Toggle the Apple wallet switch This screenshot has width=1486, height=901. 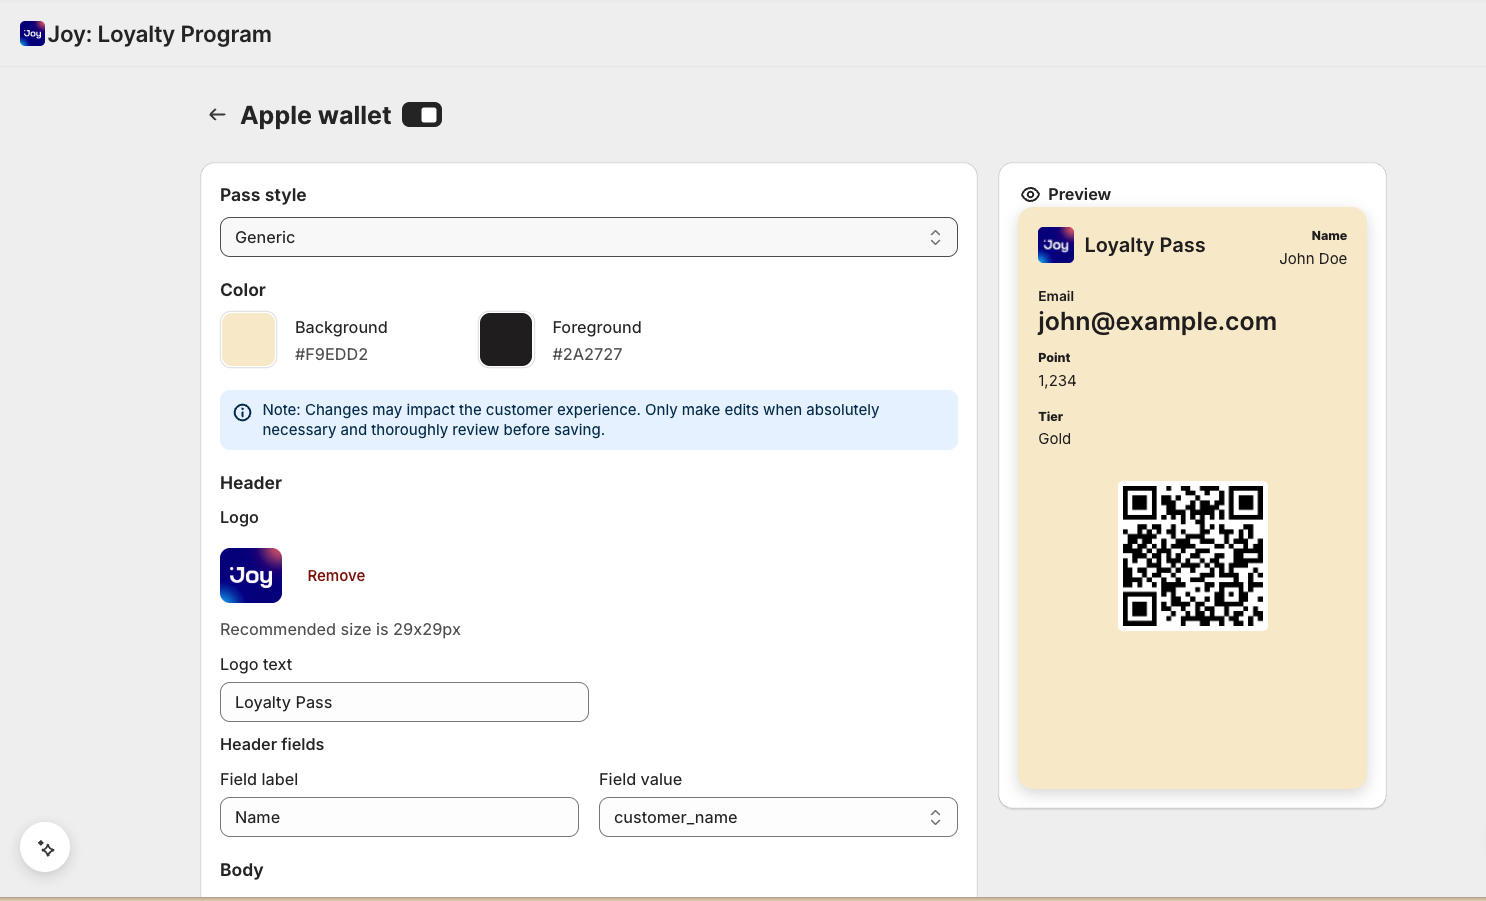pyautogui.click(x=422, y=115)
